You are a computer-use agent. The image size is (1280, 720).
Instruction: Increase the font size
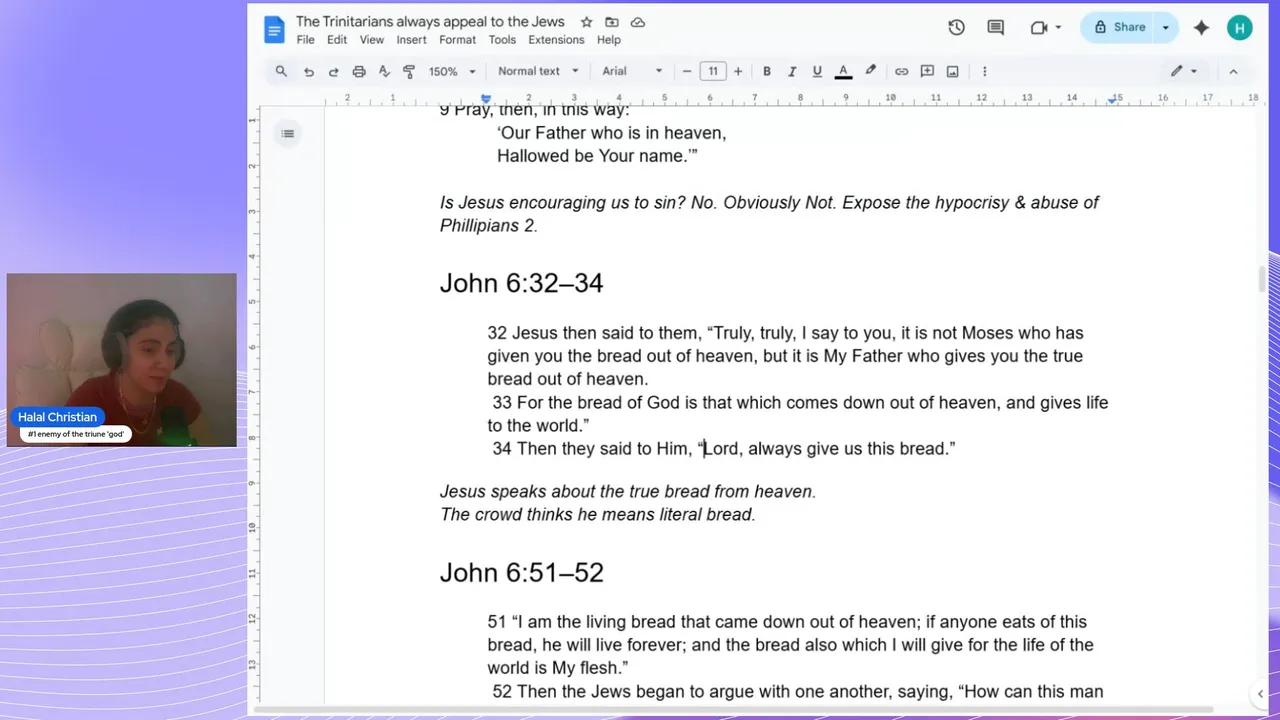(x=738, y=71)
